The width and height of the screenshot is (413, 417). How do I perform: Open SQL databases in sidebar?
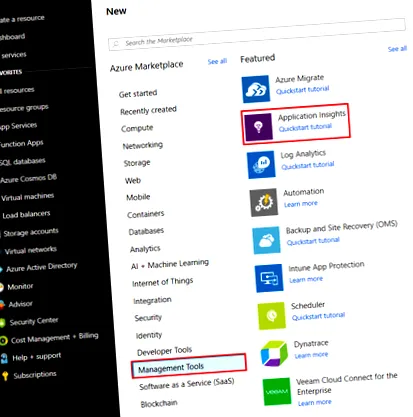click(x=23, y=162)
